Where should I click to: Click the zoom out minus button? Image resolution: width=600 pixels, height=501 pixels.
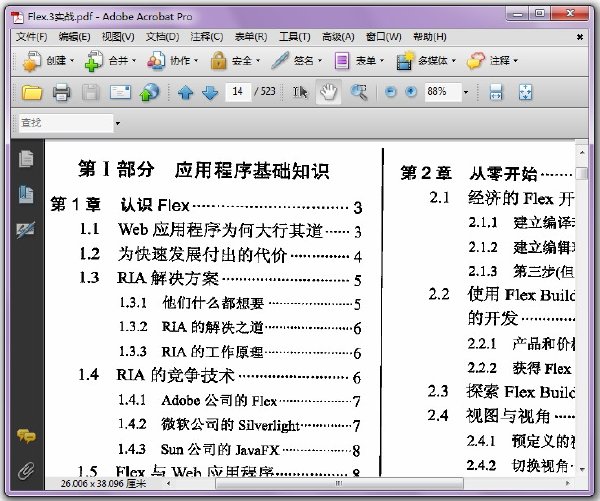[x=391, y=92]
